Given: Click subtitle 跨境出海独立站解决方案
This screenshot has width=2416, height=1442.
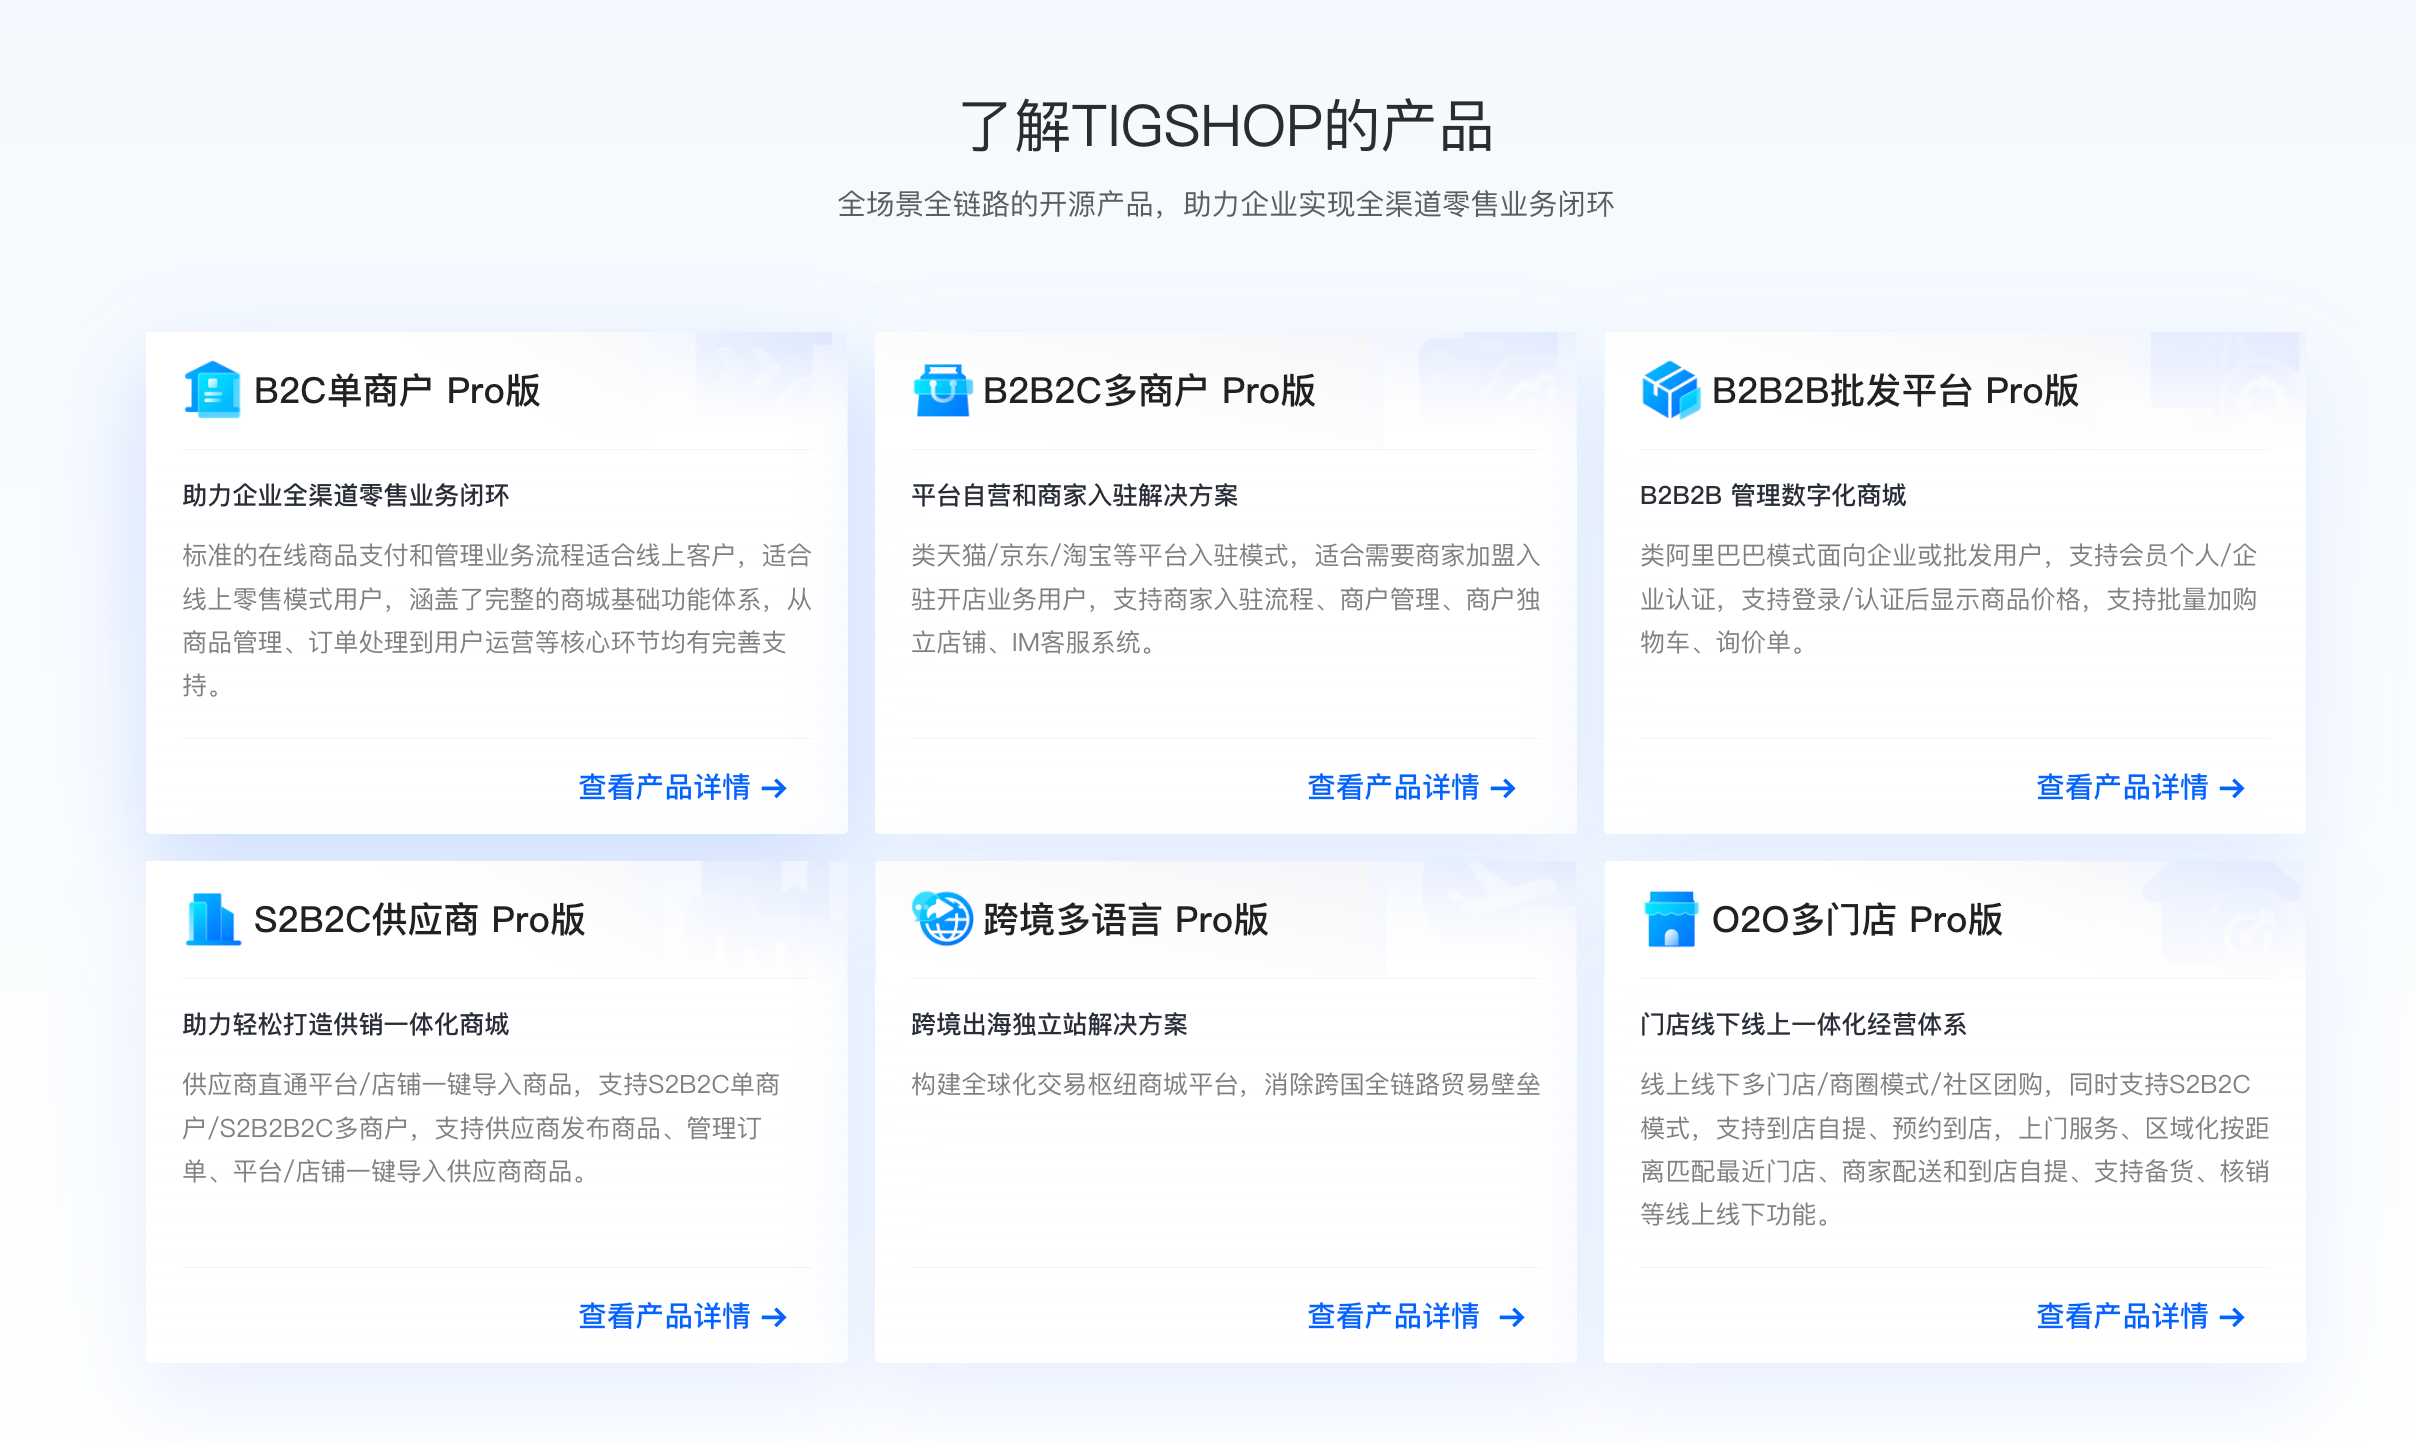Looking at the screenshot, I should click(1050, 1024).
